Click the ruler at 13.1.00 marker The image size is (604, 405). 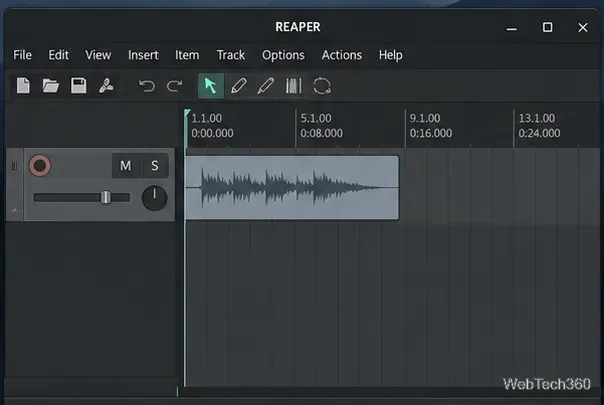(x=537, y=118)
